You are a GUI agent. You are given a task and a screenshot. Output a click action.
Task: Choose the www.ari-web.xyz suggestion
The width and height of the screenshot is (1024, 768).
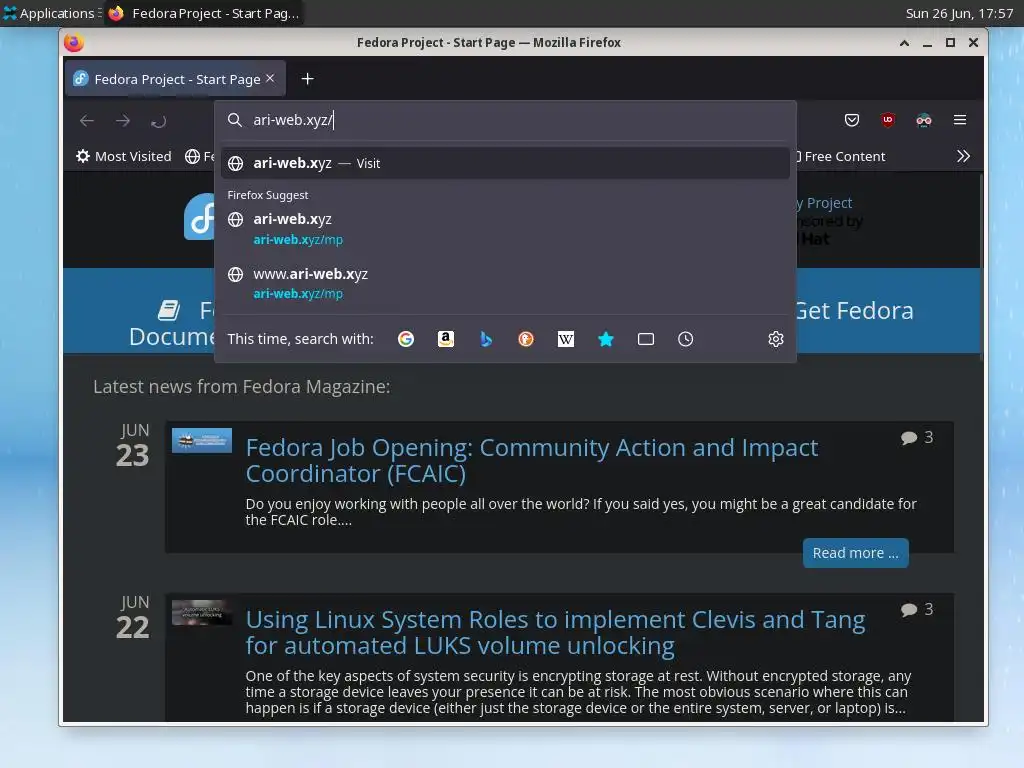pos(505,283)
